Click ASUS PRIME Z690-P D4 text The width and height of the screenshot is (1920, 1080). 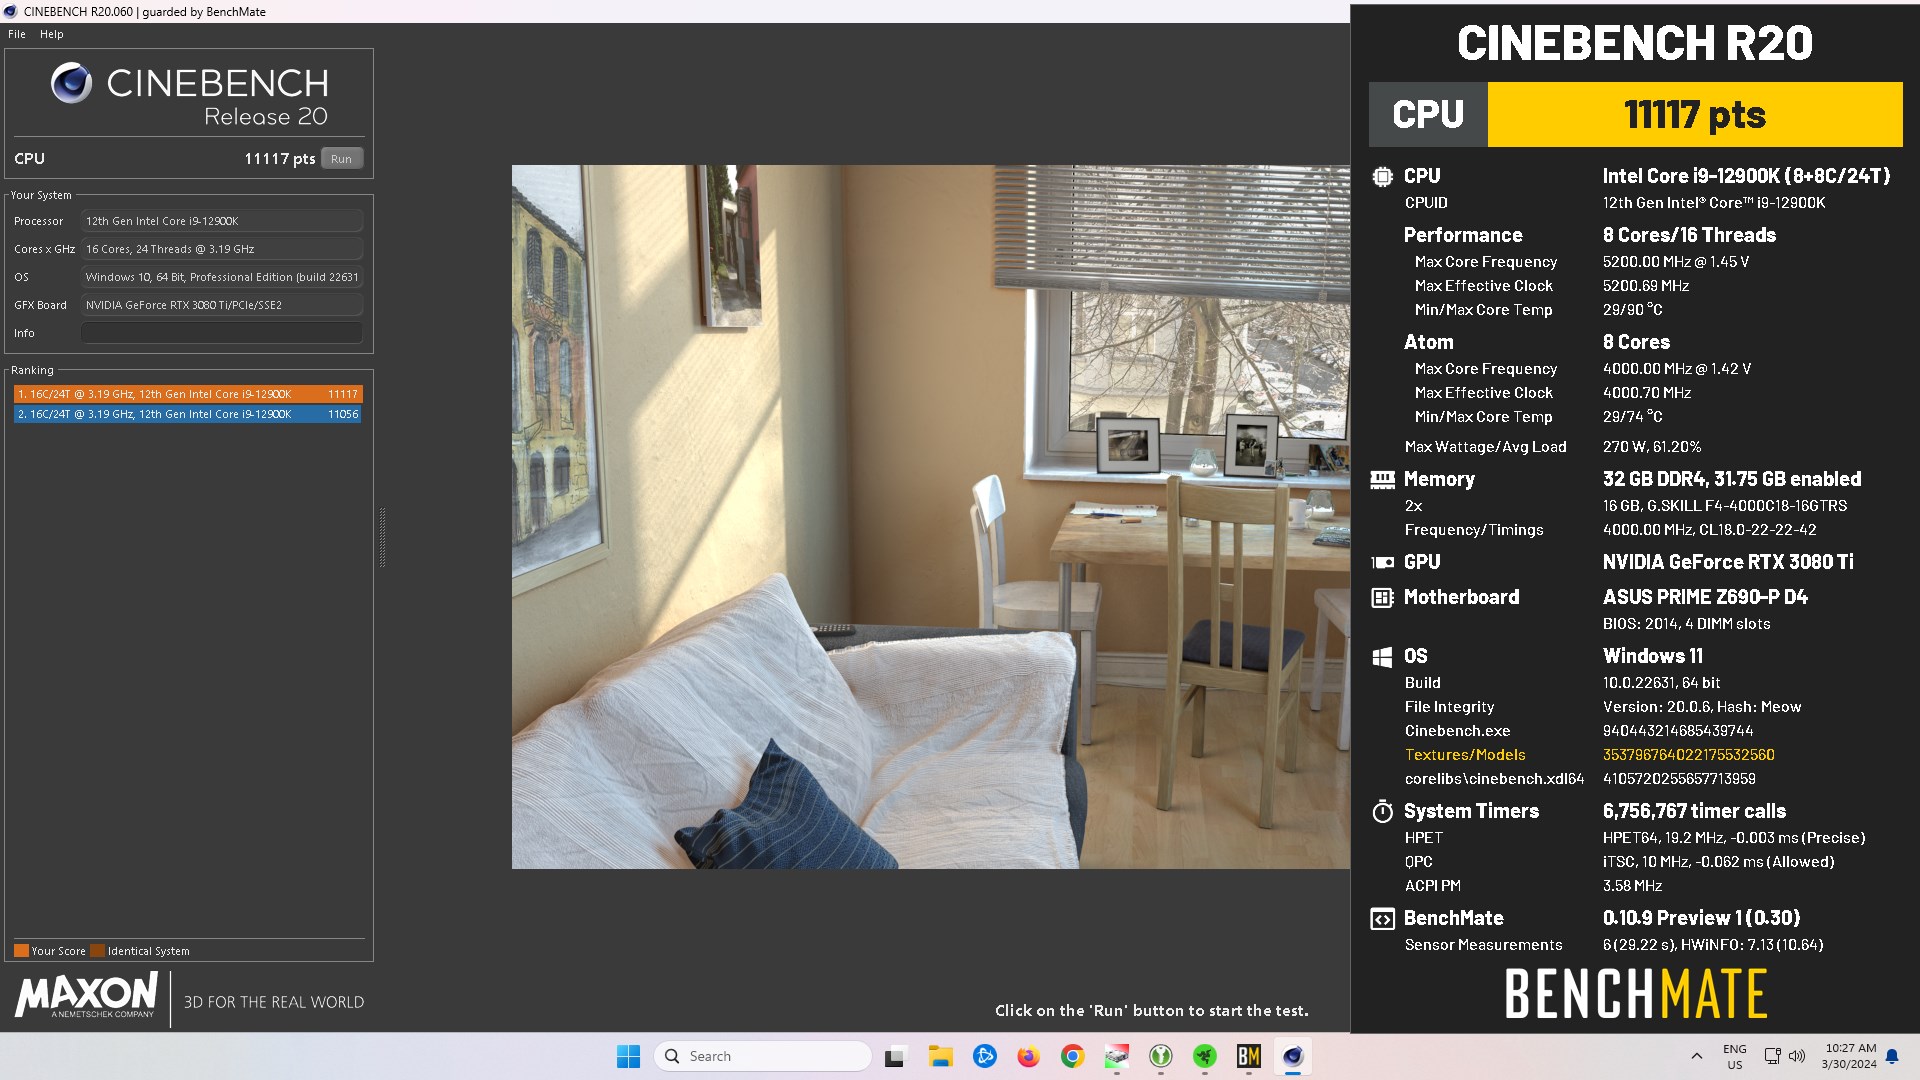point(1705,597)
